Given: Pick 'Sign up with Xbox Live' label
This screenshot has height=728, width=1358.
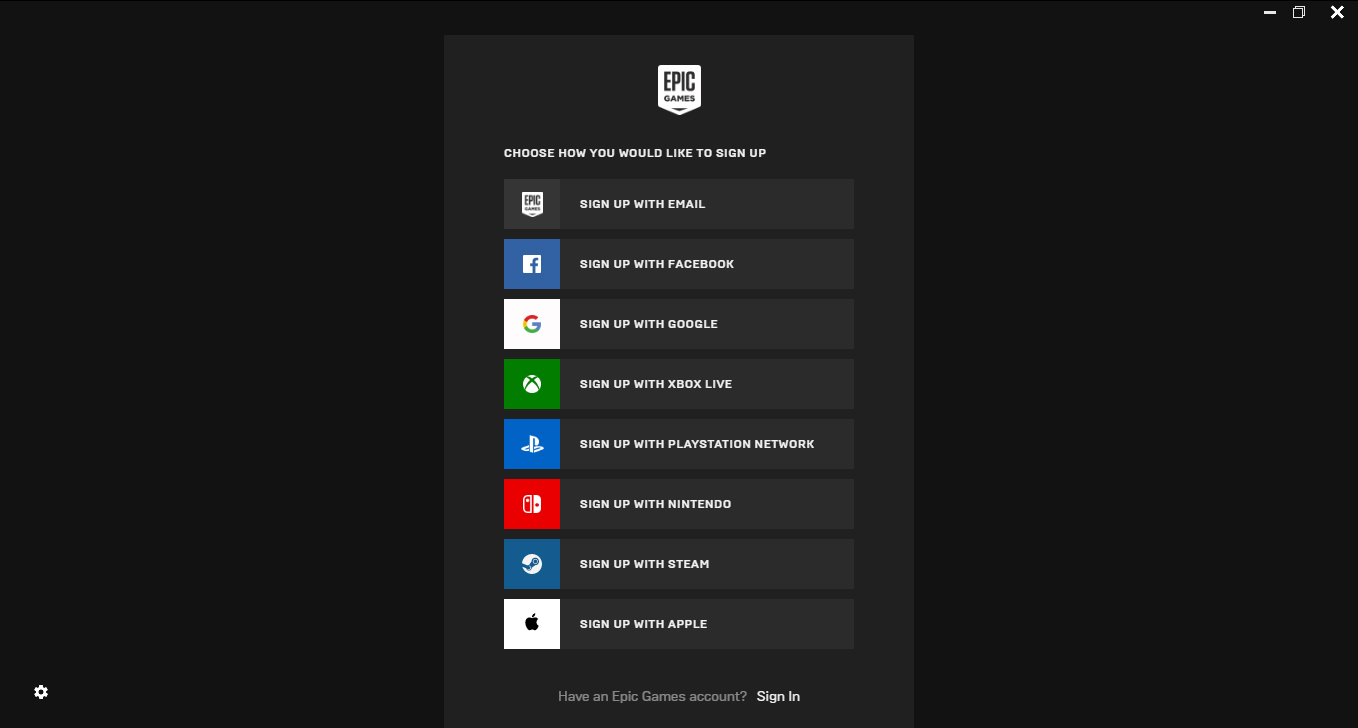Looking at the screenshot, I should (x=655, y=384).
